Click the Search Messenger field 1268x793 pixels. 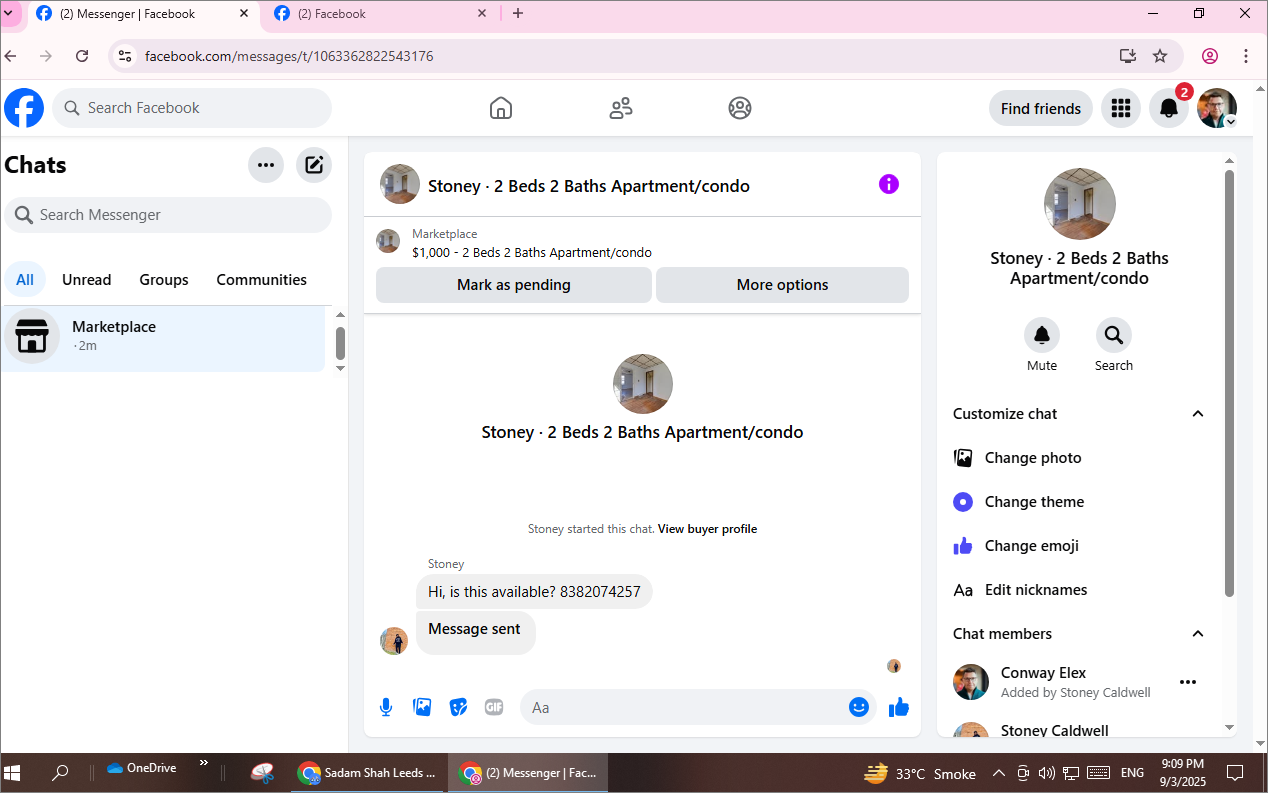(x=168, y=215)
